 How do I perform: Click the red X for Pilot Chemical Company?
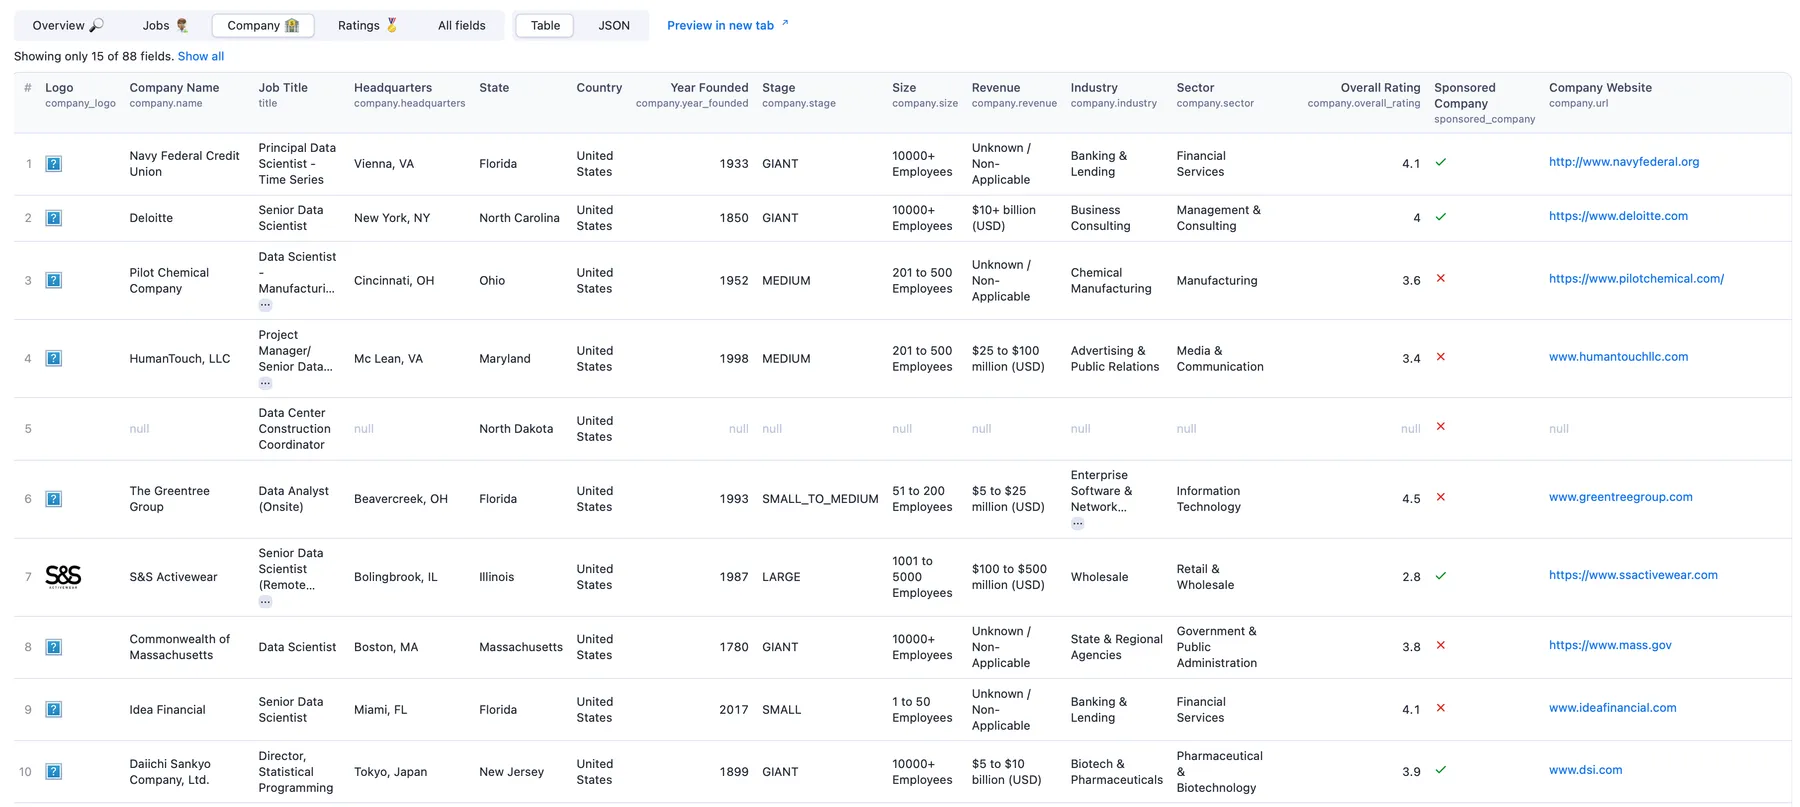[1441, 279]
